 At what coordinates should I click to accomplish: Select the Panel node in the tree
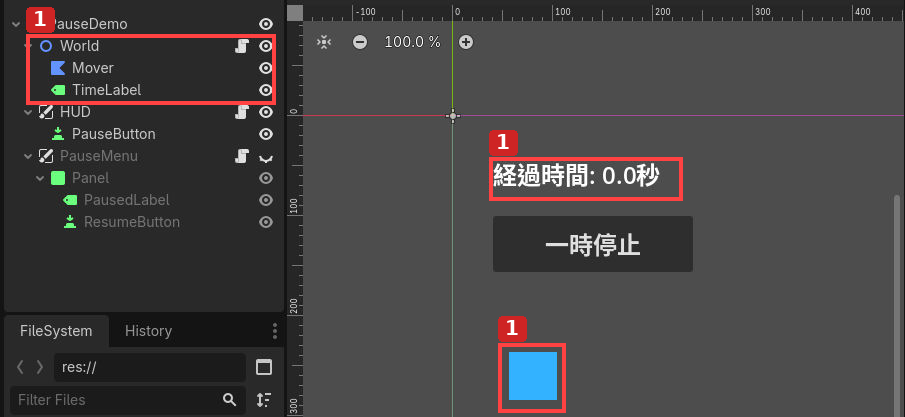coord(91,178)
